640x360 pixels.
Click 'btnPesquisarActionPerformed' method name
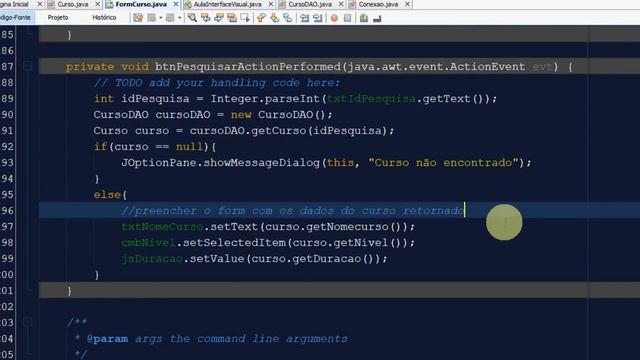[247, 67]
